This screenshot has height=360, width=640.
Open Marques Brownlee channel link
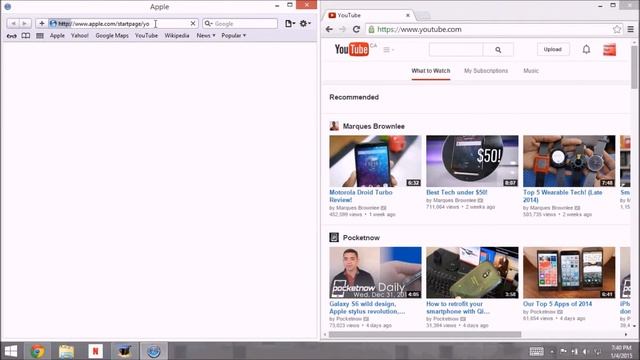click(x=373, y=126)
